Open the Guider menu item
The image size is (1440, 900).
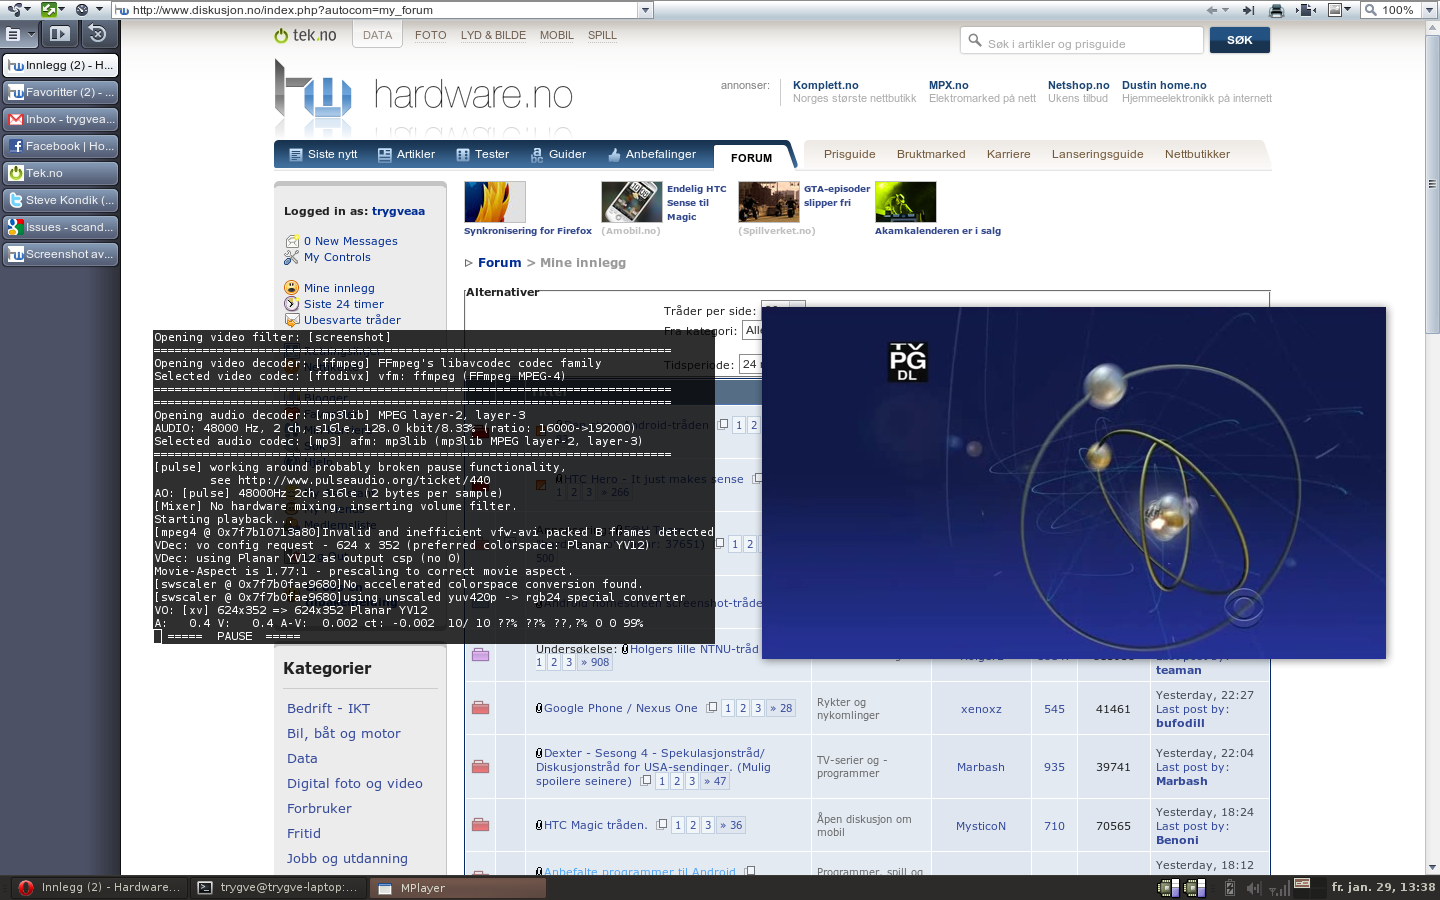(x=558, y=154)
